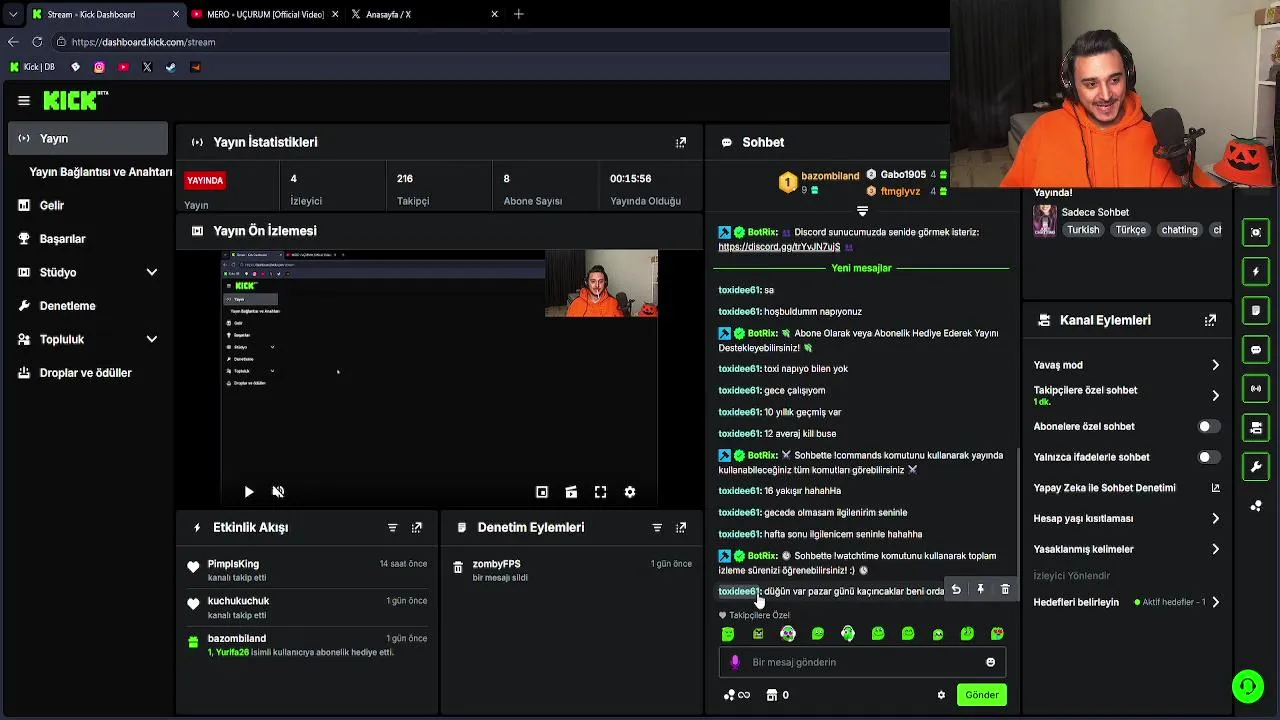Switch to Anasayfa / X tab
The width and height of the screenshot is (1280, 720).
(424, 14)
